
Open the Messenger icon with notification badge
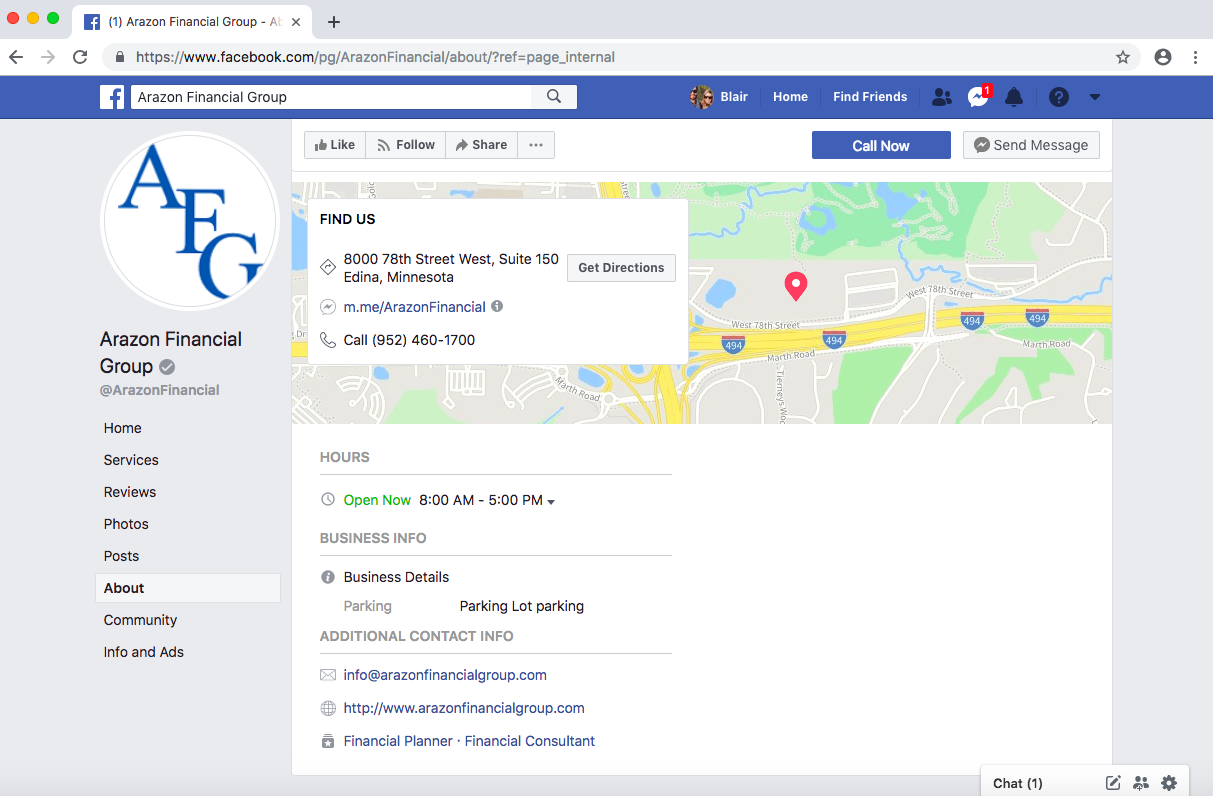[x=978, y=97]
